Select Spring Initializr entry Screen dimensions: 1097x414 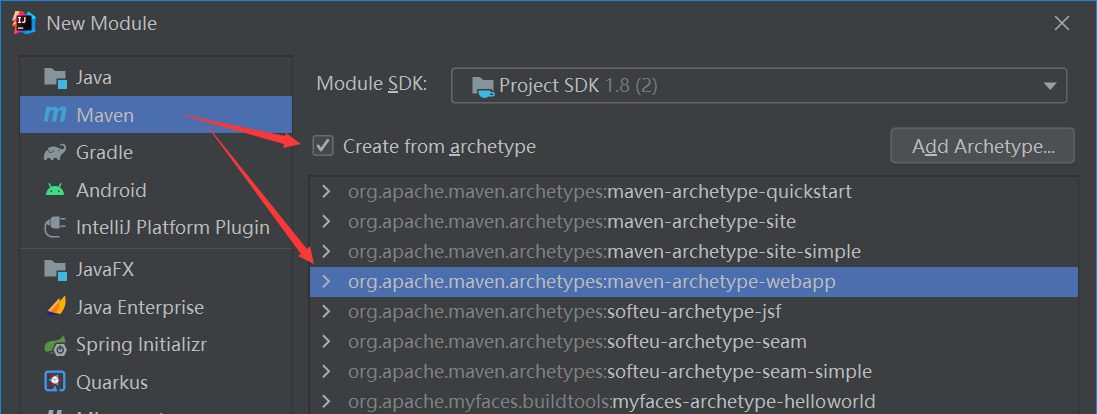pos(156,345)
